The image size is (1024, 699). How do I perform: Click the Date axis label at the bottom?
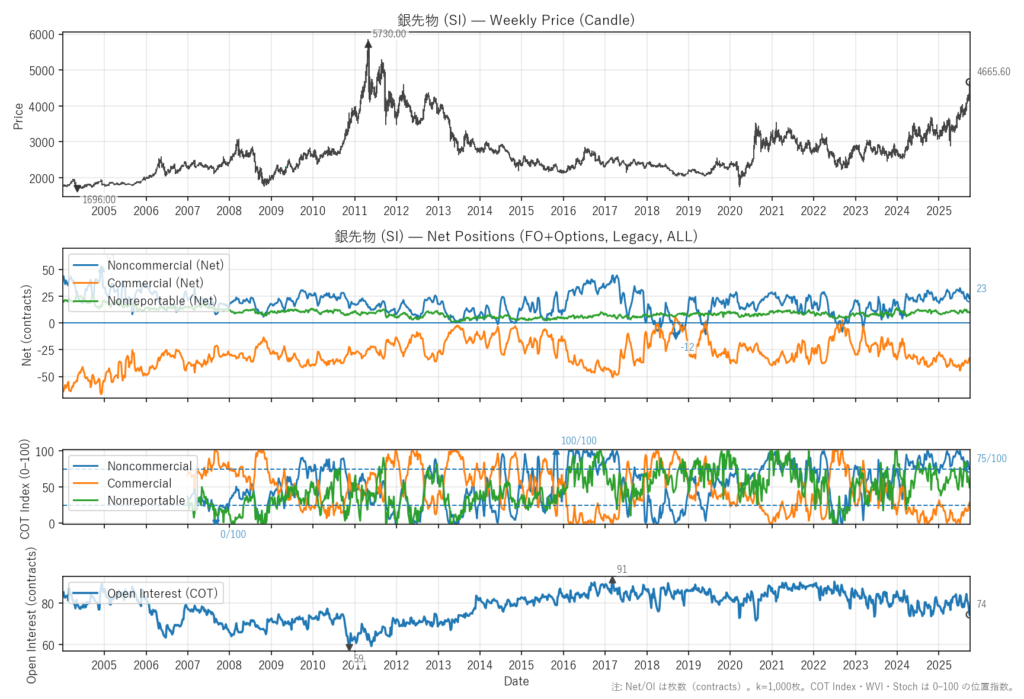coord(516,681)
